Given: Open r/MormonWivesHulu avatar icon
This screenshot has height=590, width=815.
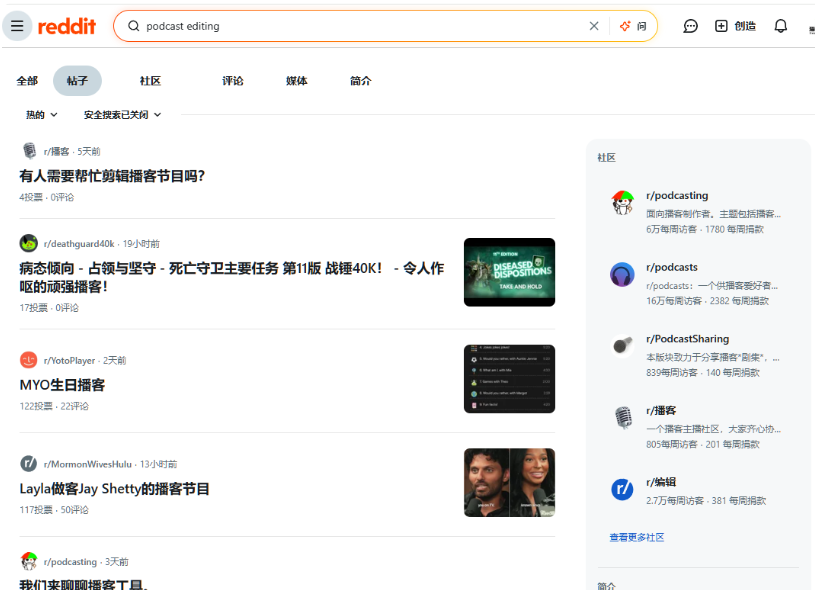Looking at the screenshot, I should click(x=29, y=464).
